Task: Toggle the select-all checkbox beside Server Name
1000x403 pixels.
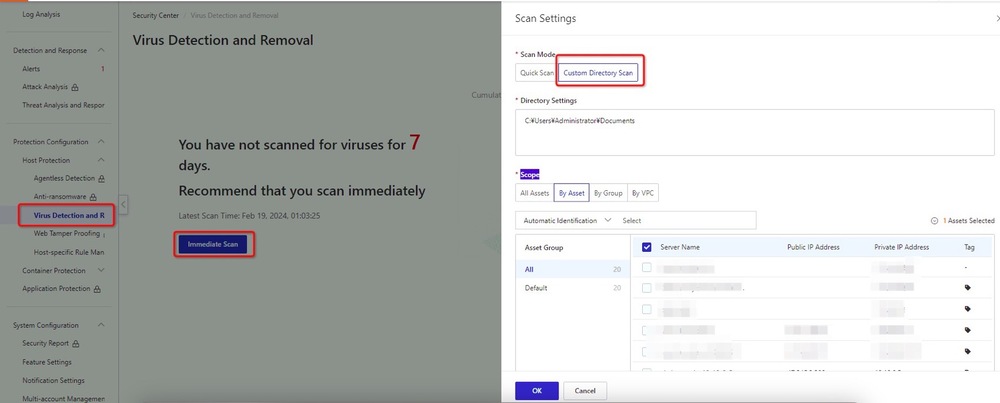Action: [647, 247]
